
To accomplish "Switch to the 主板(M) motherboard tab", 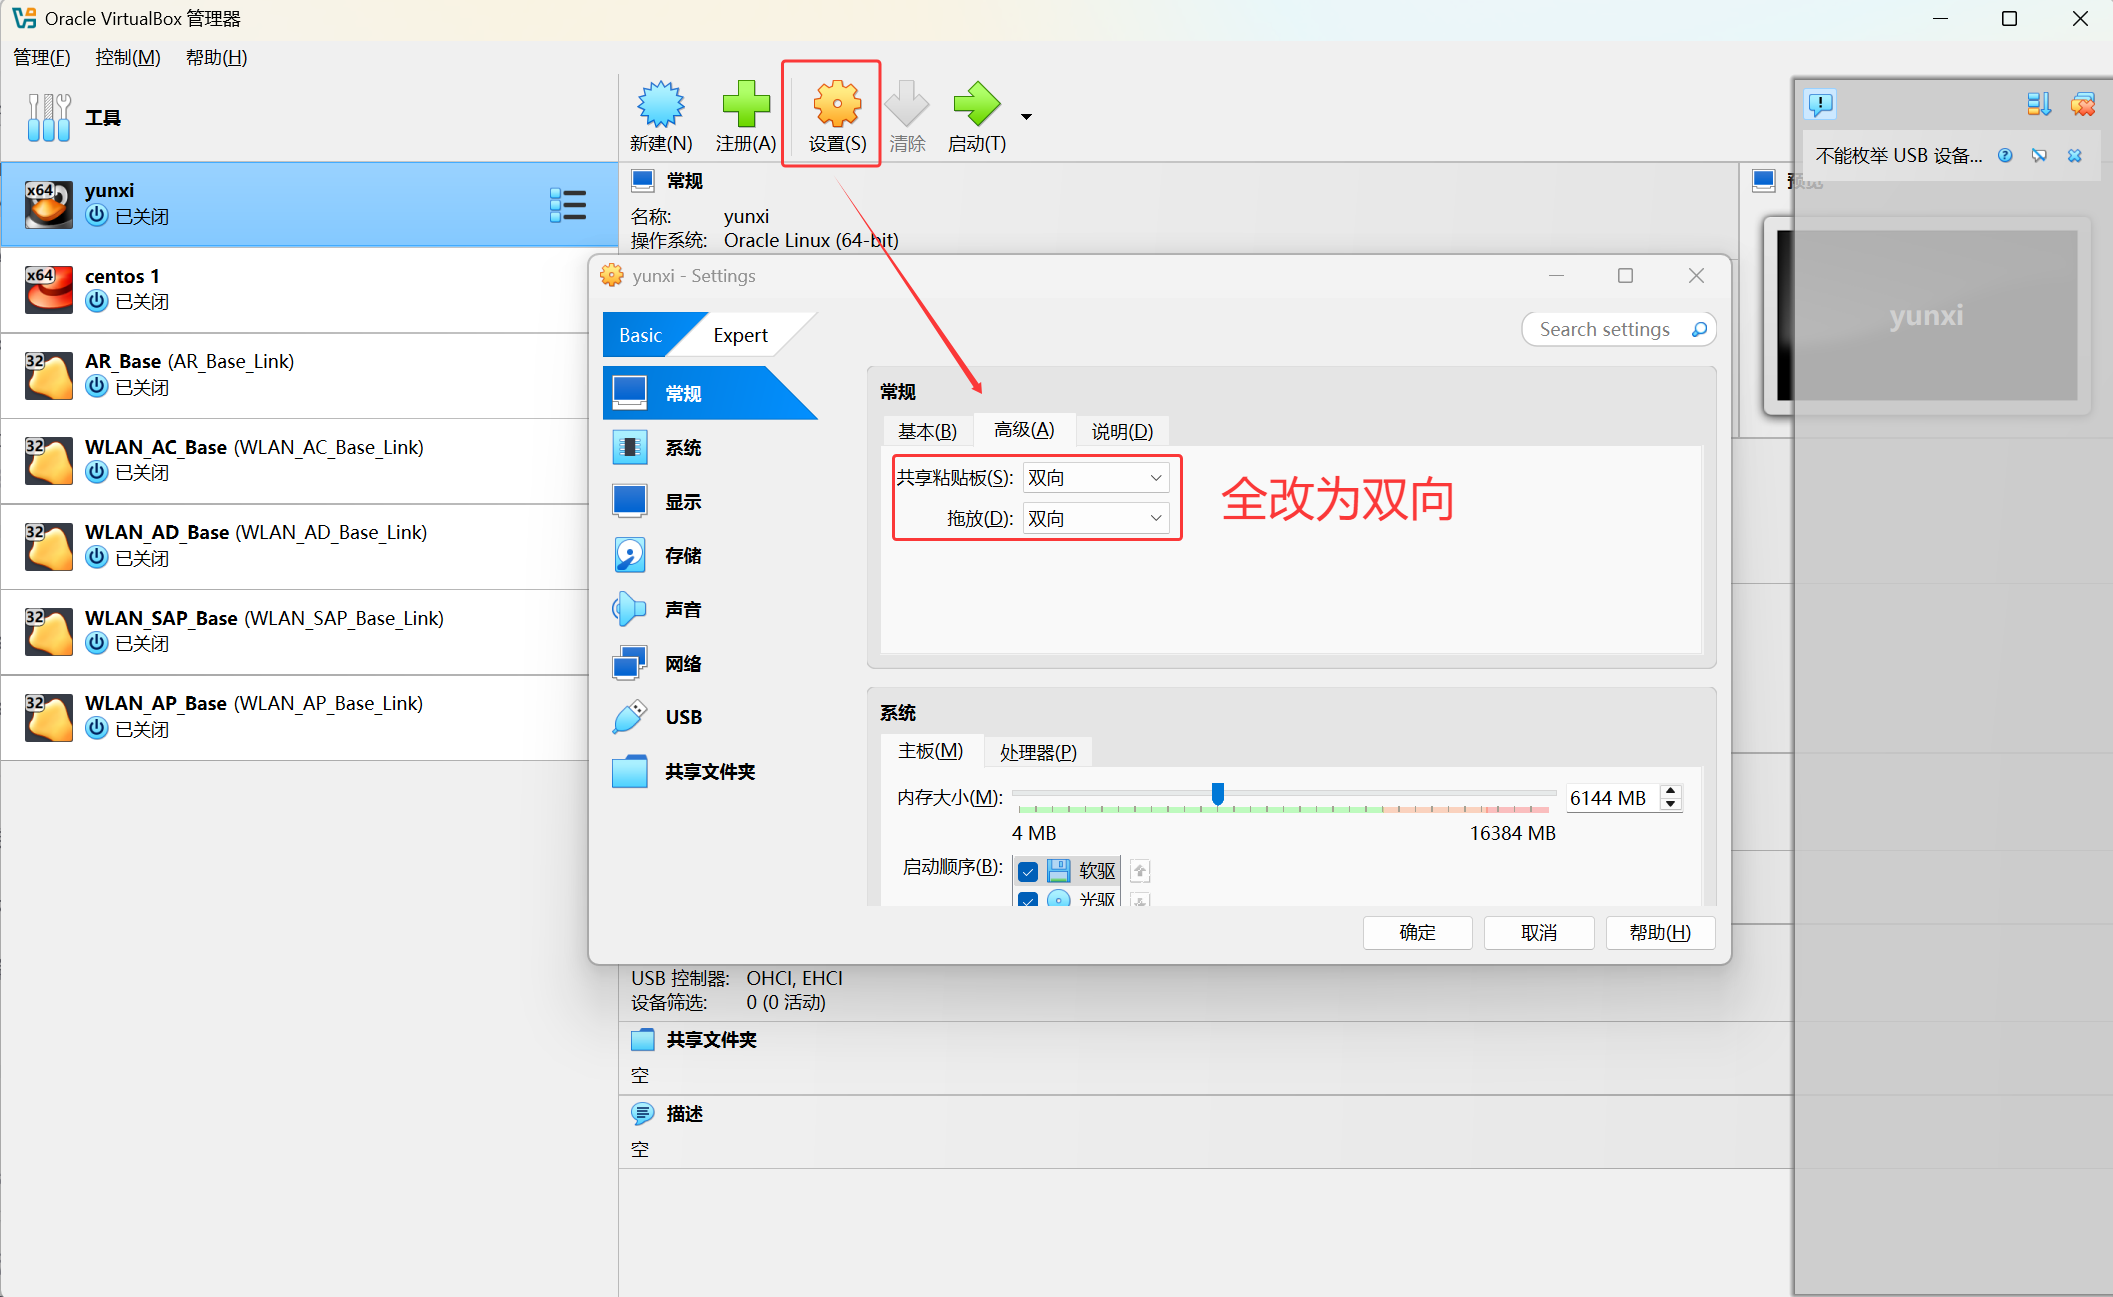I will click(930, 751).
